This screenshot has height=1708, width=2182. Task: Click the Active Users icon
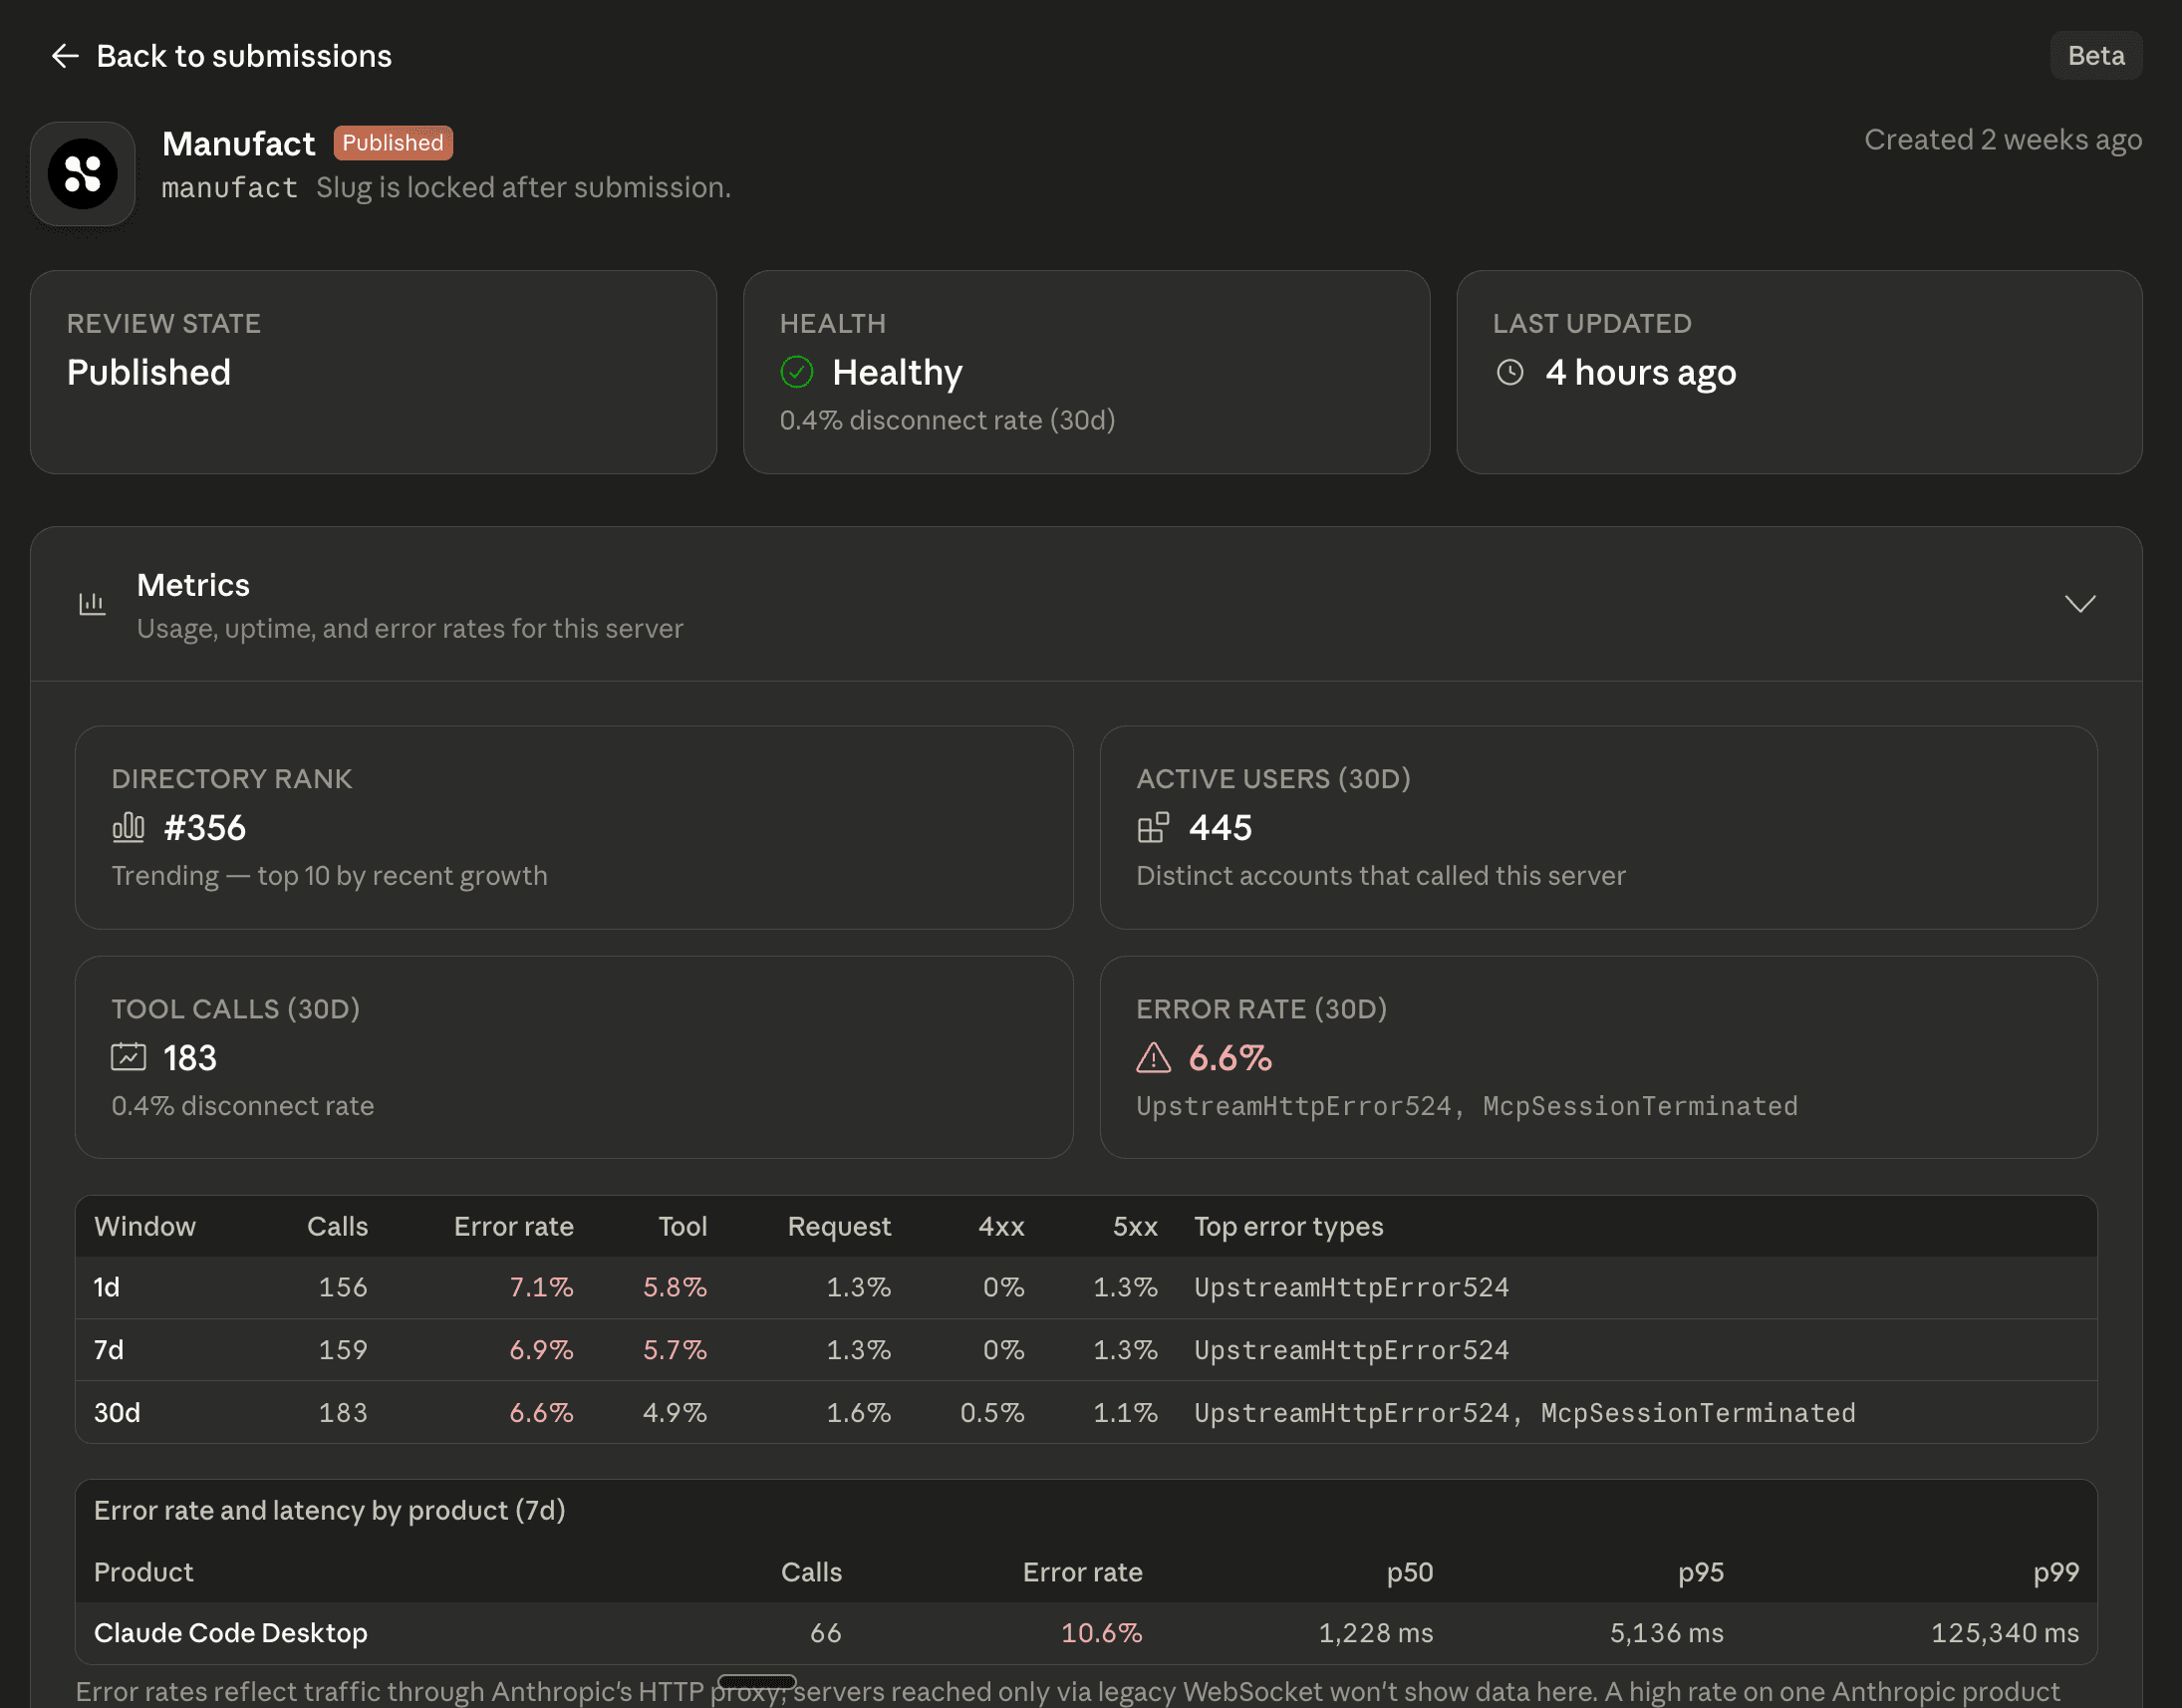(1153, 828)
